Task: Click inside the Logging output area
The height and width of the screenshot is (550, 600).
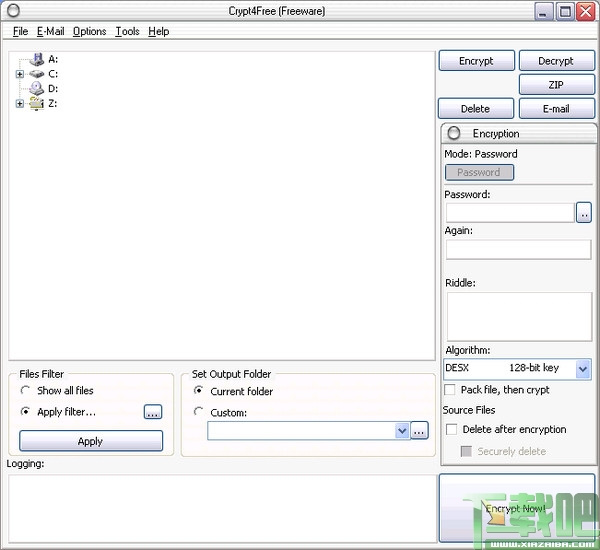Action: click(223, 509)
